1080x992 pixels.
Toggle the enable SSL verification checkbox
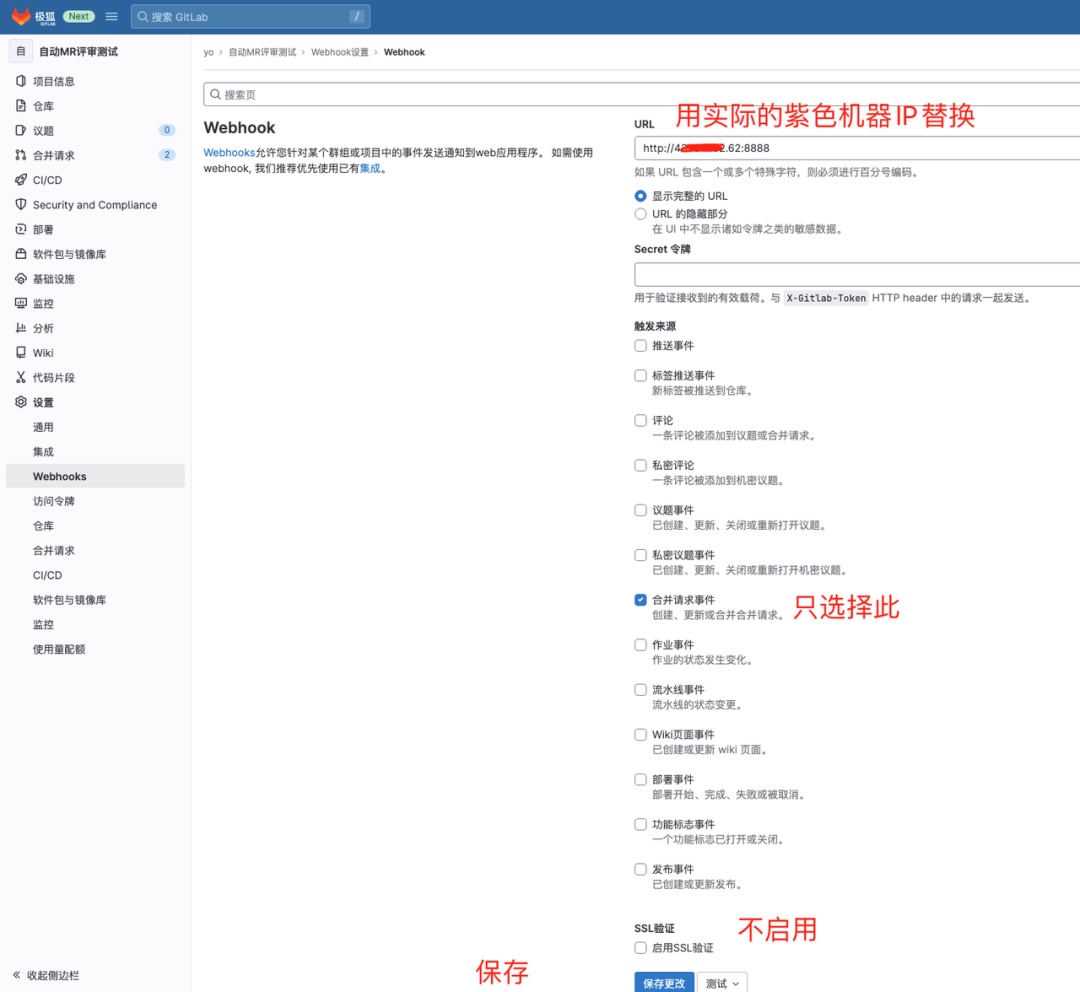click(641, 948)
